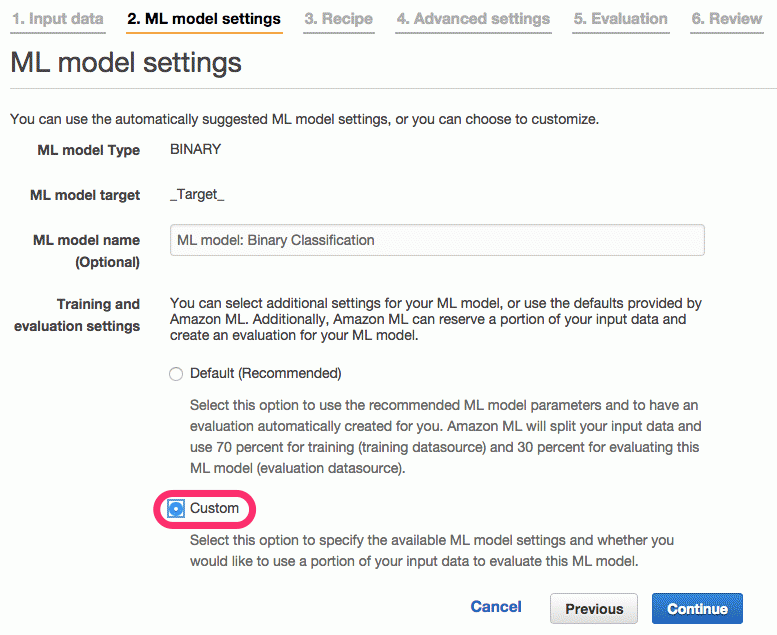Open the Recipe step tab
Viewport: 777px width, 635px height.
[x=338, y=19]
